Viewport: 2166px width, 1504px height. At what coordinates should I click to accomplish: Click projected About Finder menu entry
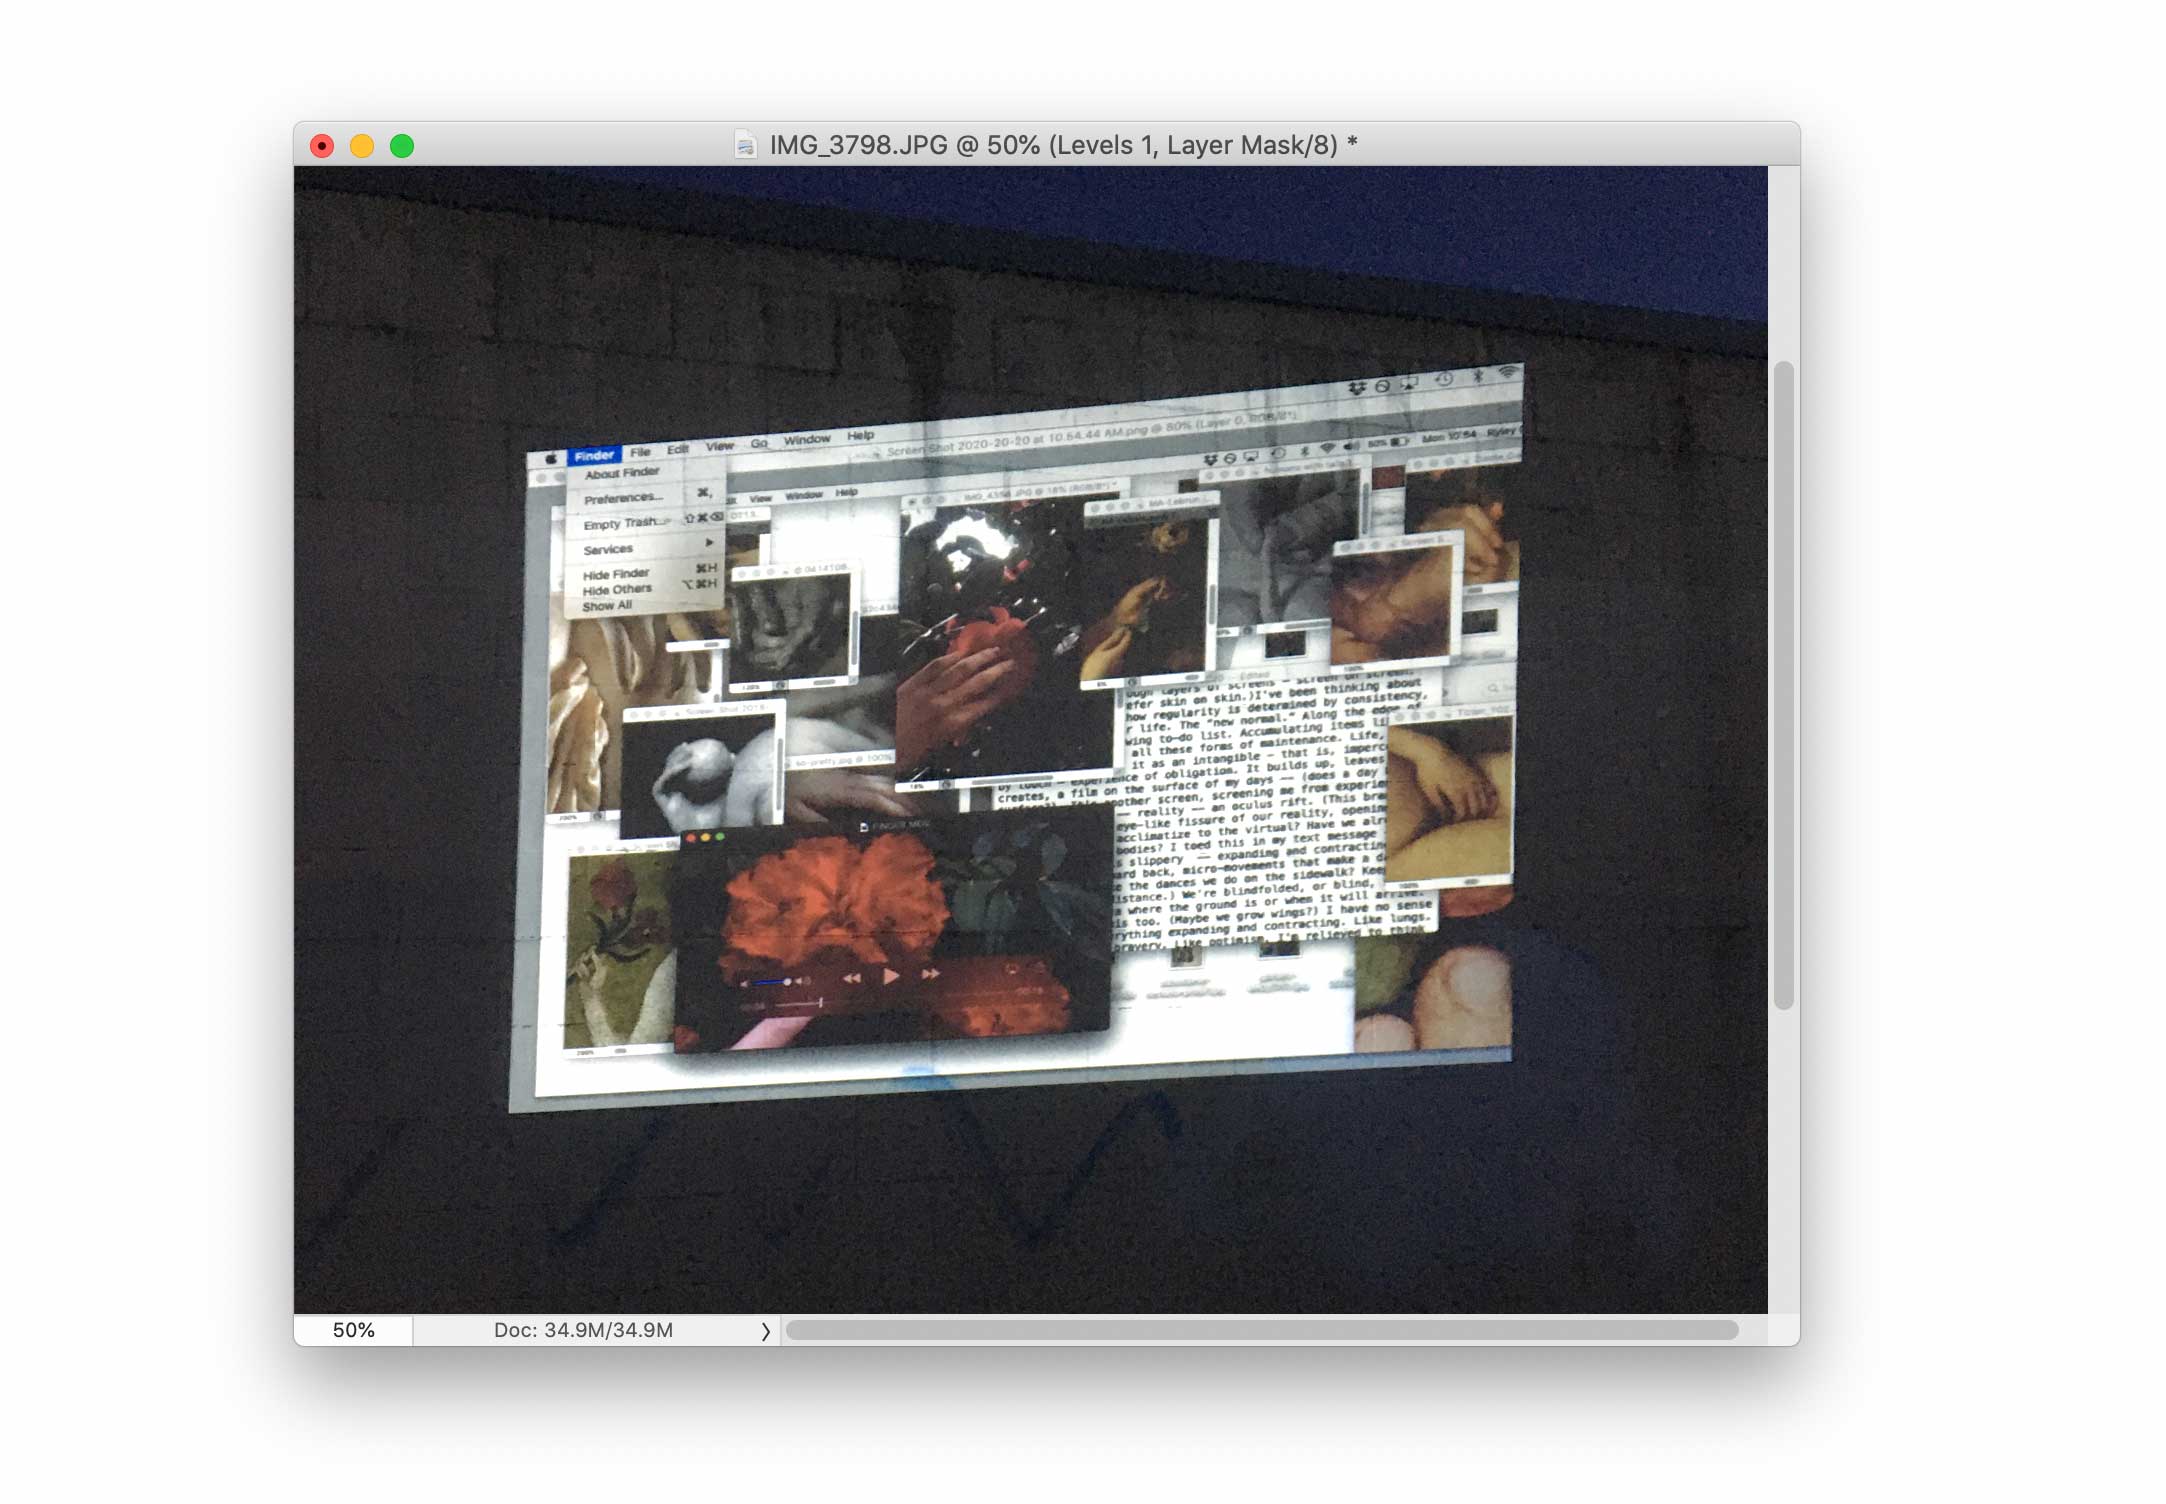pos(622,473)
